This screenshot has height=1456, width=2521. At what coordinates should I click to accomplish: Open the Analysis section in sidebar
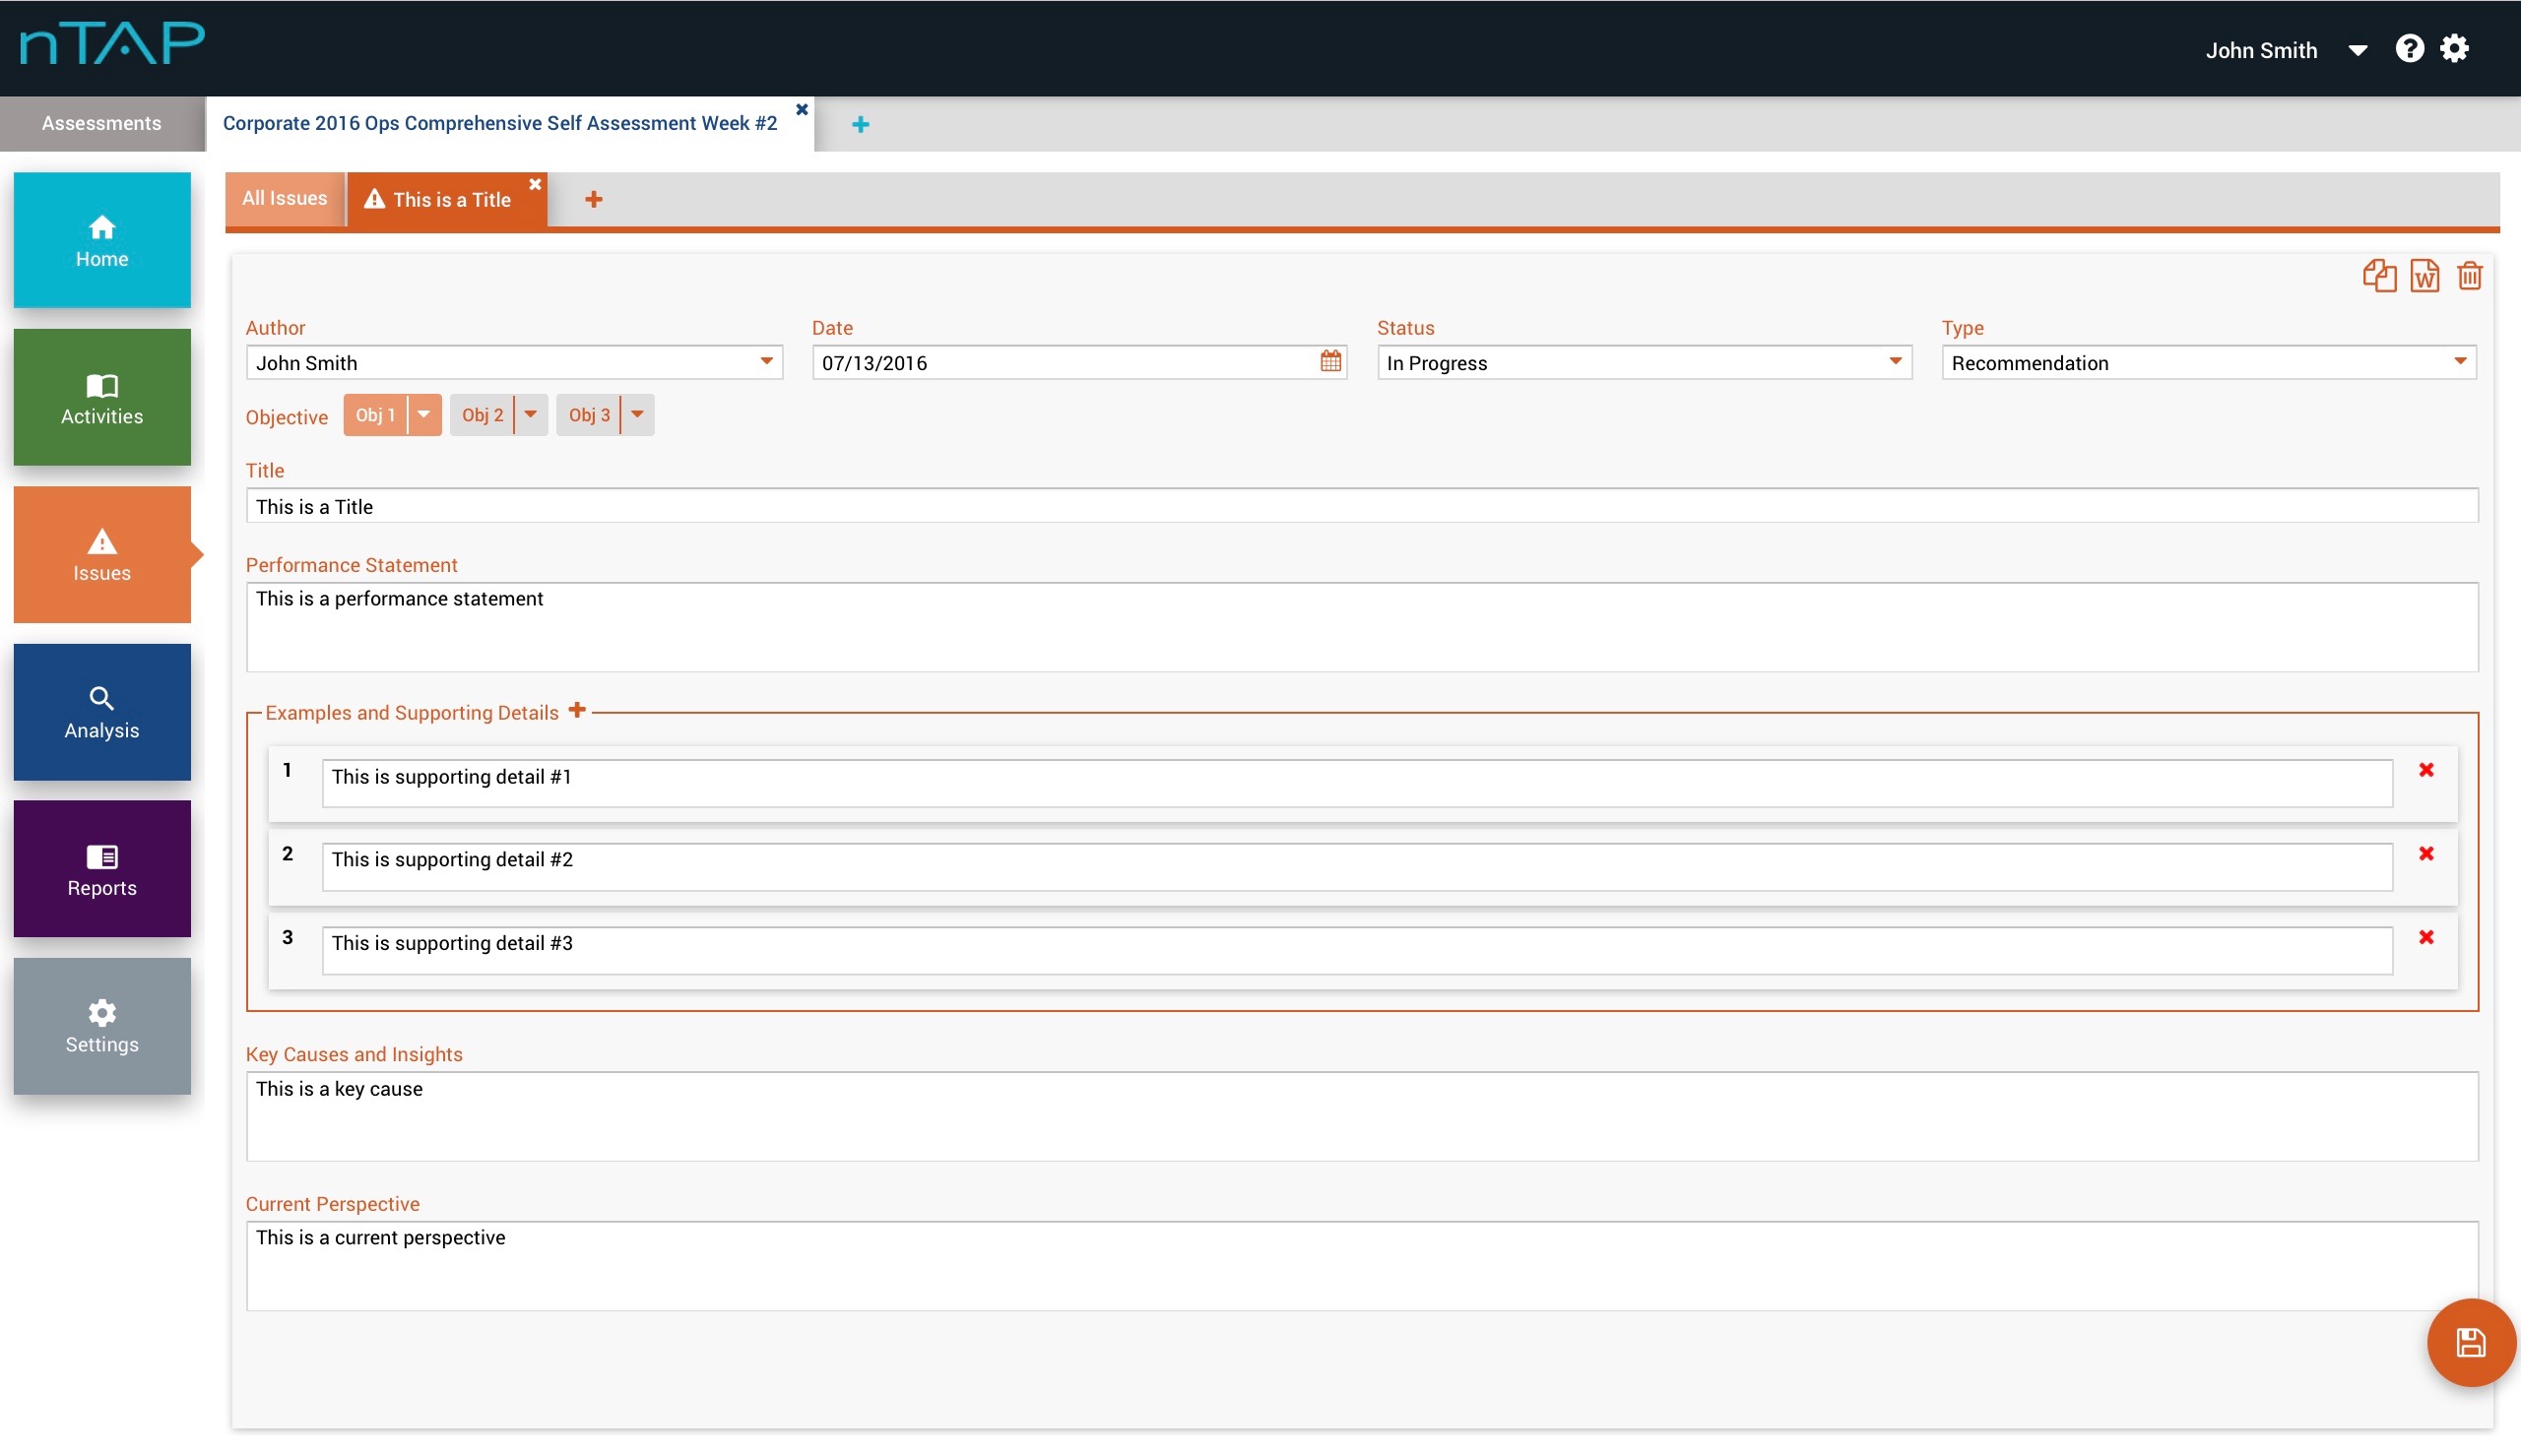tap(102, 712)
